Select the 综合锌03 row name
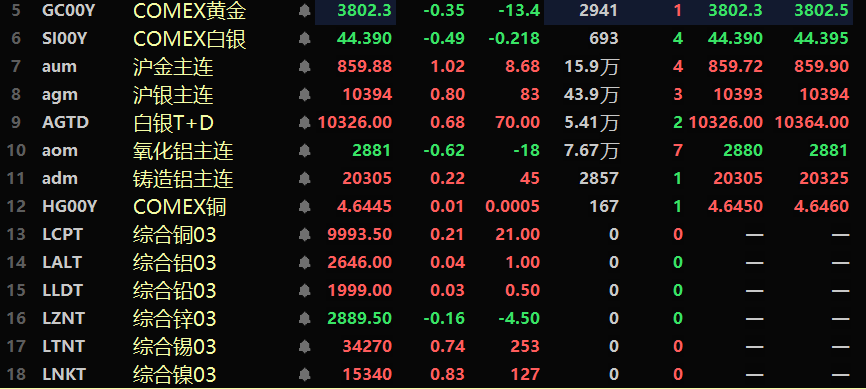866x389 pixels. point(175,319)
